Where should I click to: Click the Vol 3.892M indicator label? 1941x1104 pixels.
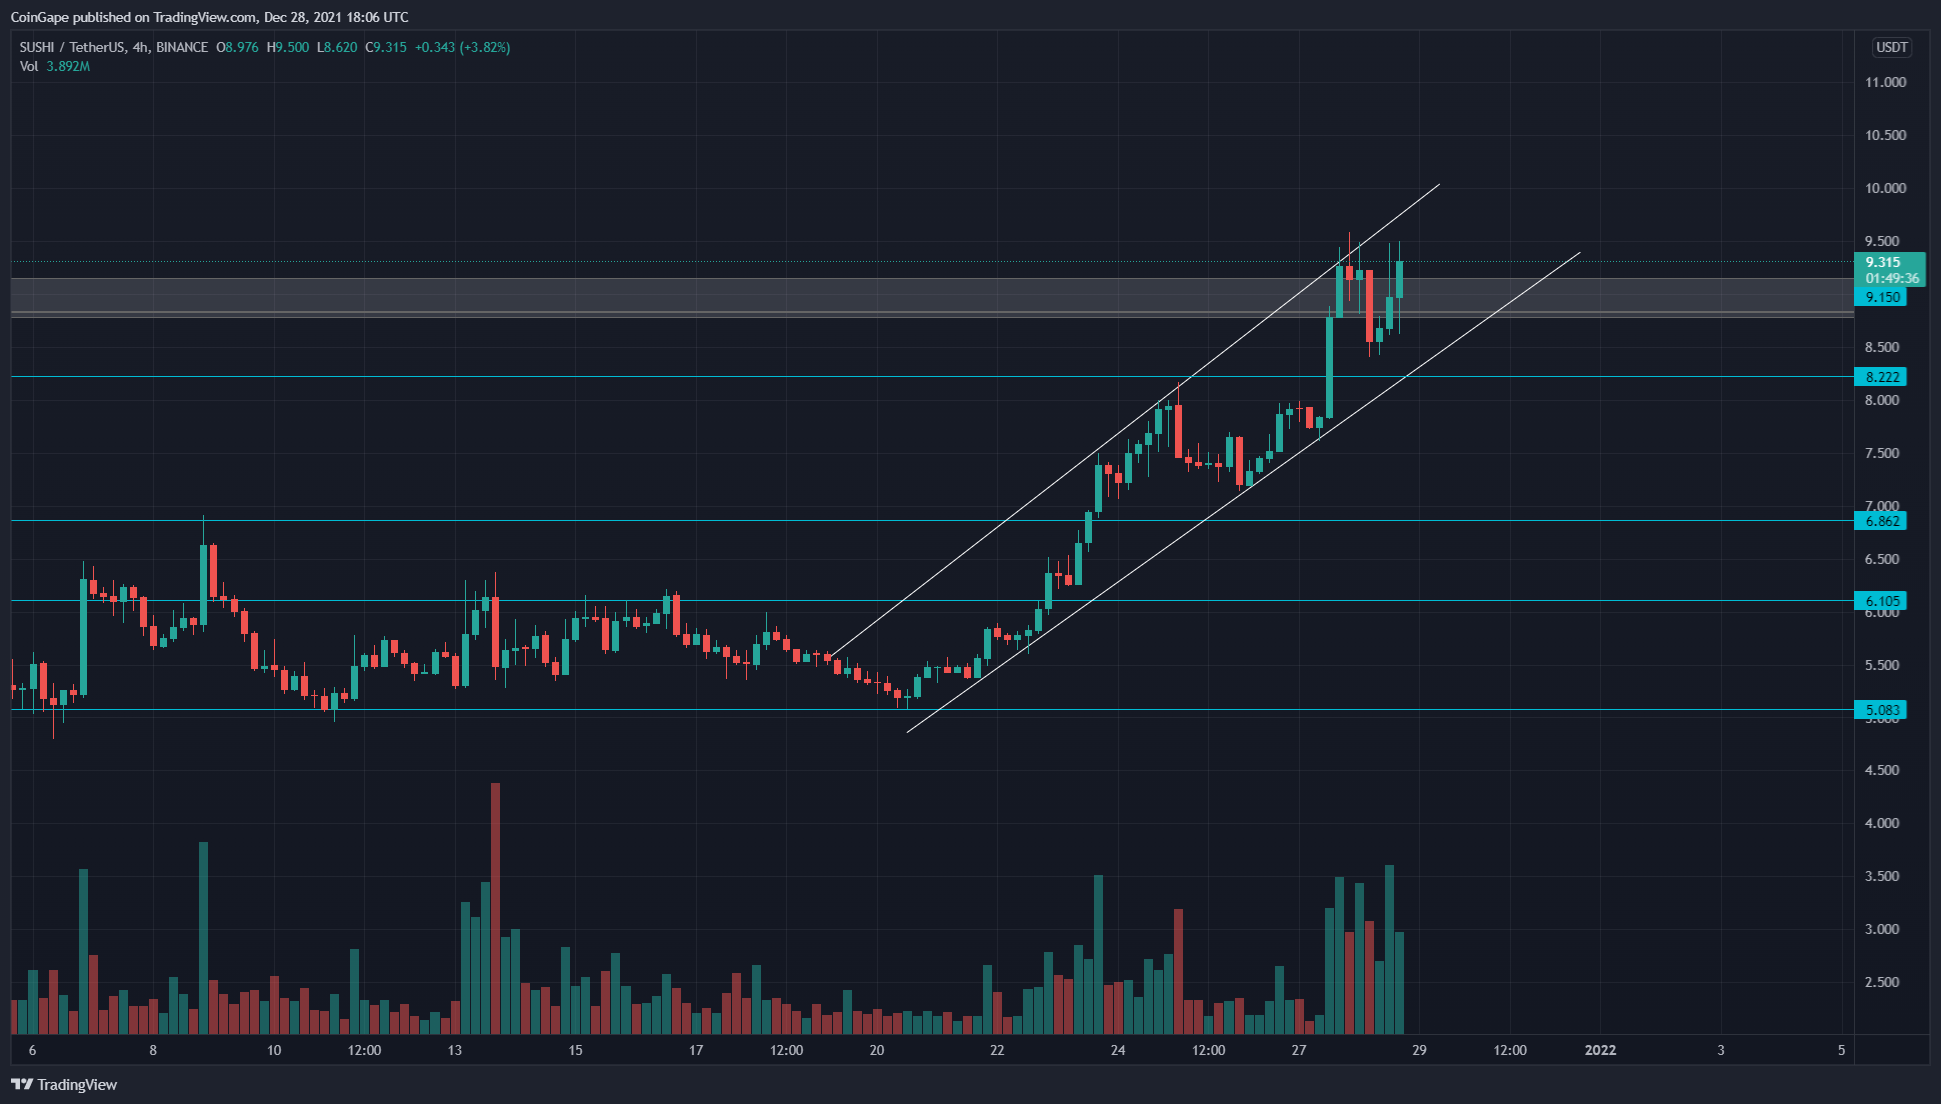coord(55,66)
